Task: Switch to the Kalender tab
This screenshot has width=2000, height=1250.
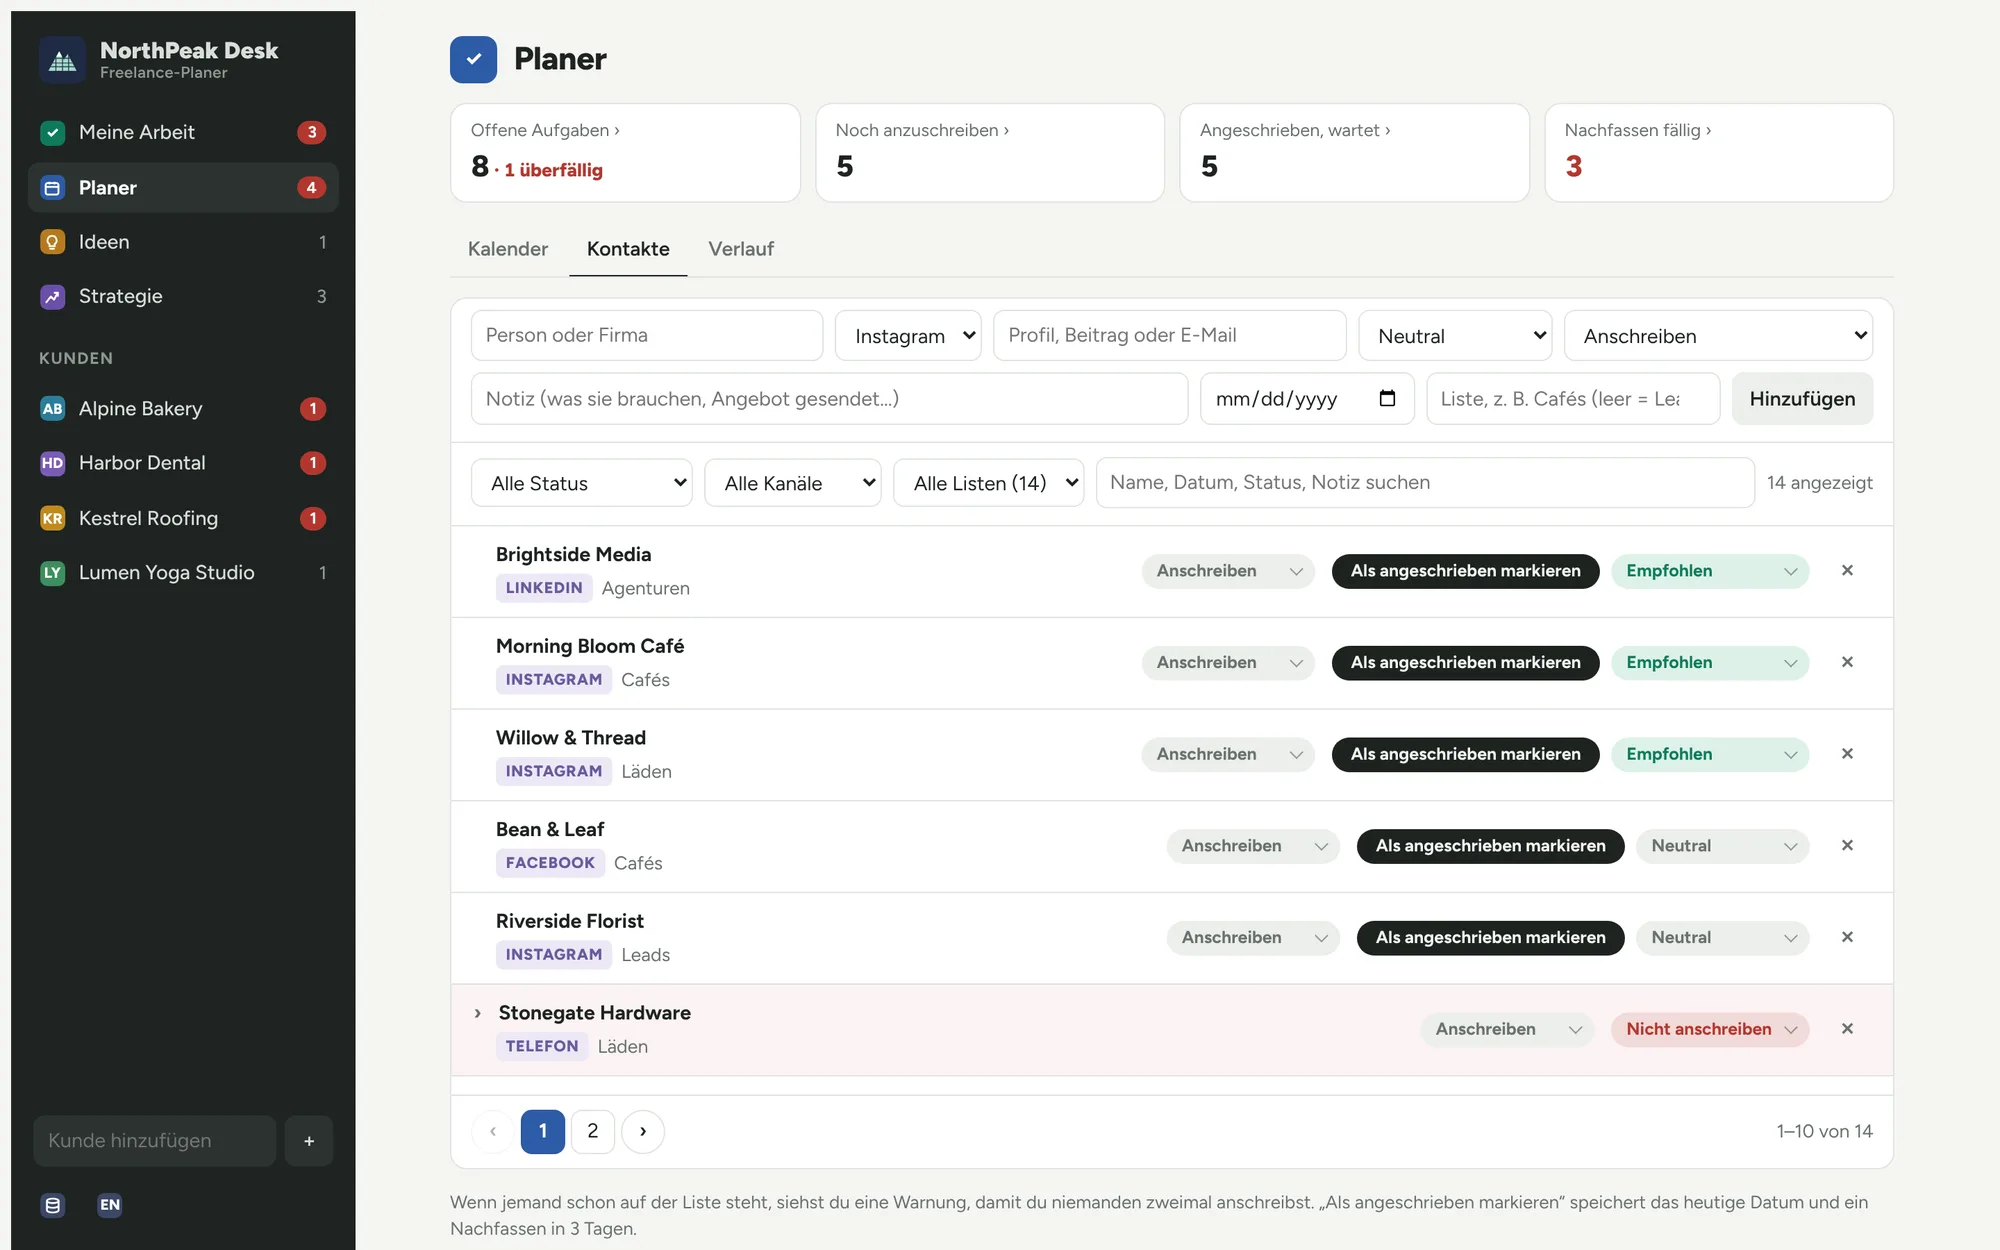Action: [x=508, y=249]
